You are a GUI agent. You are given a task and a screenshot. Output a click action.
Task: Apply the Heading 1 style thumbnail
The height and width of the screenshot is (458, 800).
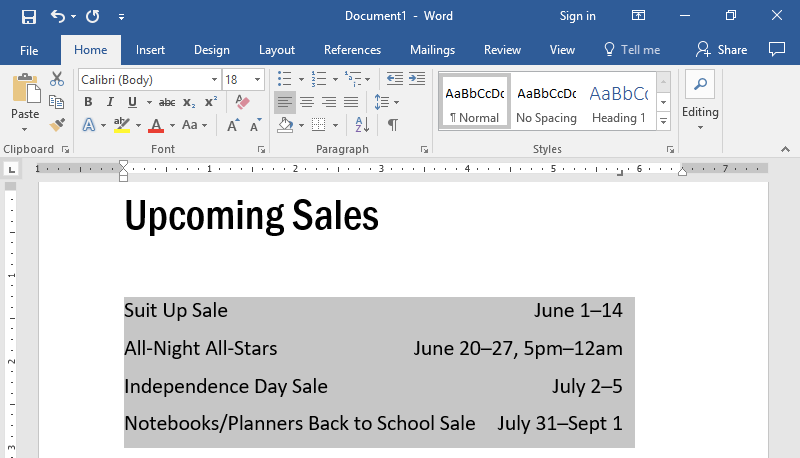tap(617, 102)
